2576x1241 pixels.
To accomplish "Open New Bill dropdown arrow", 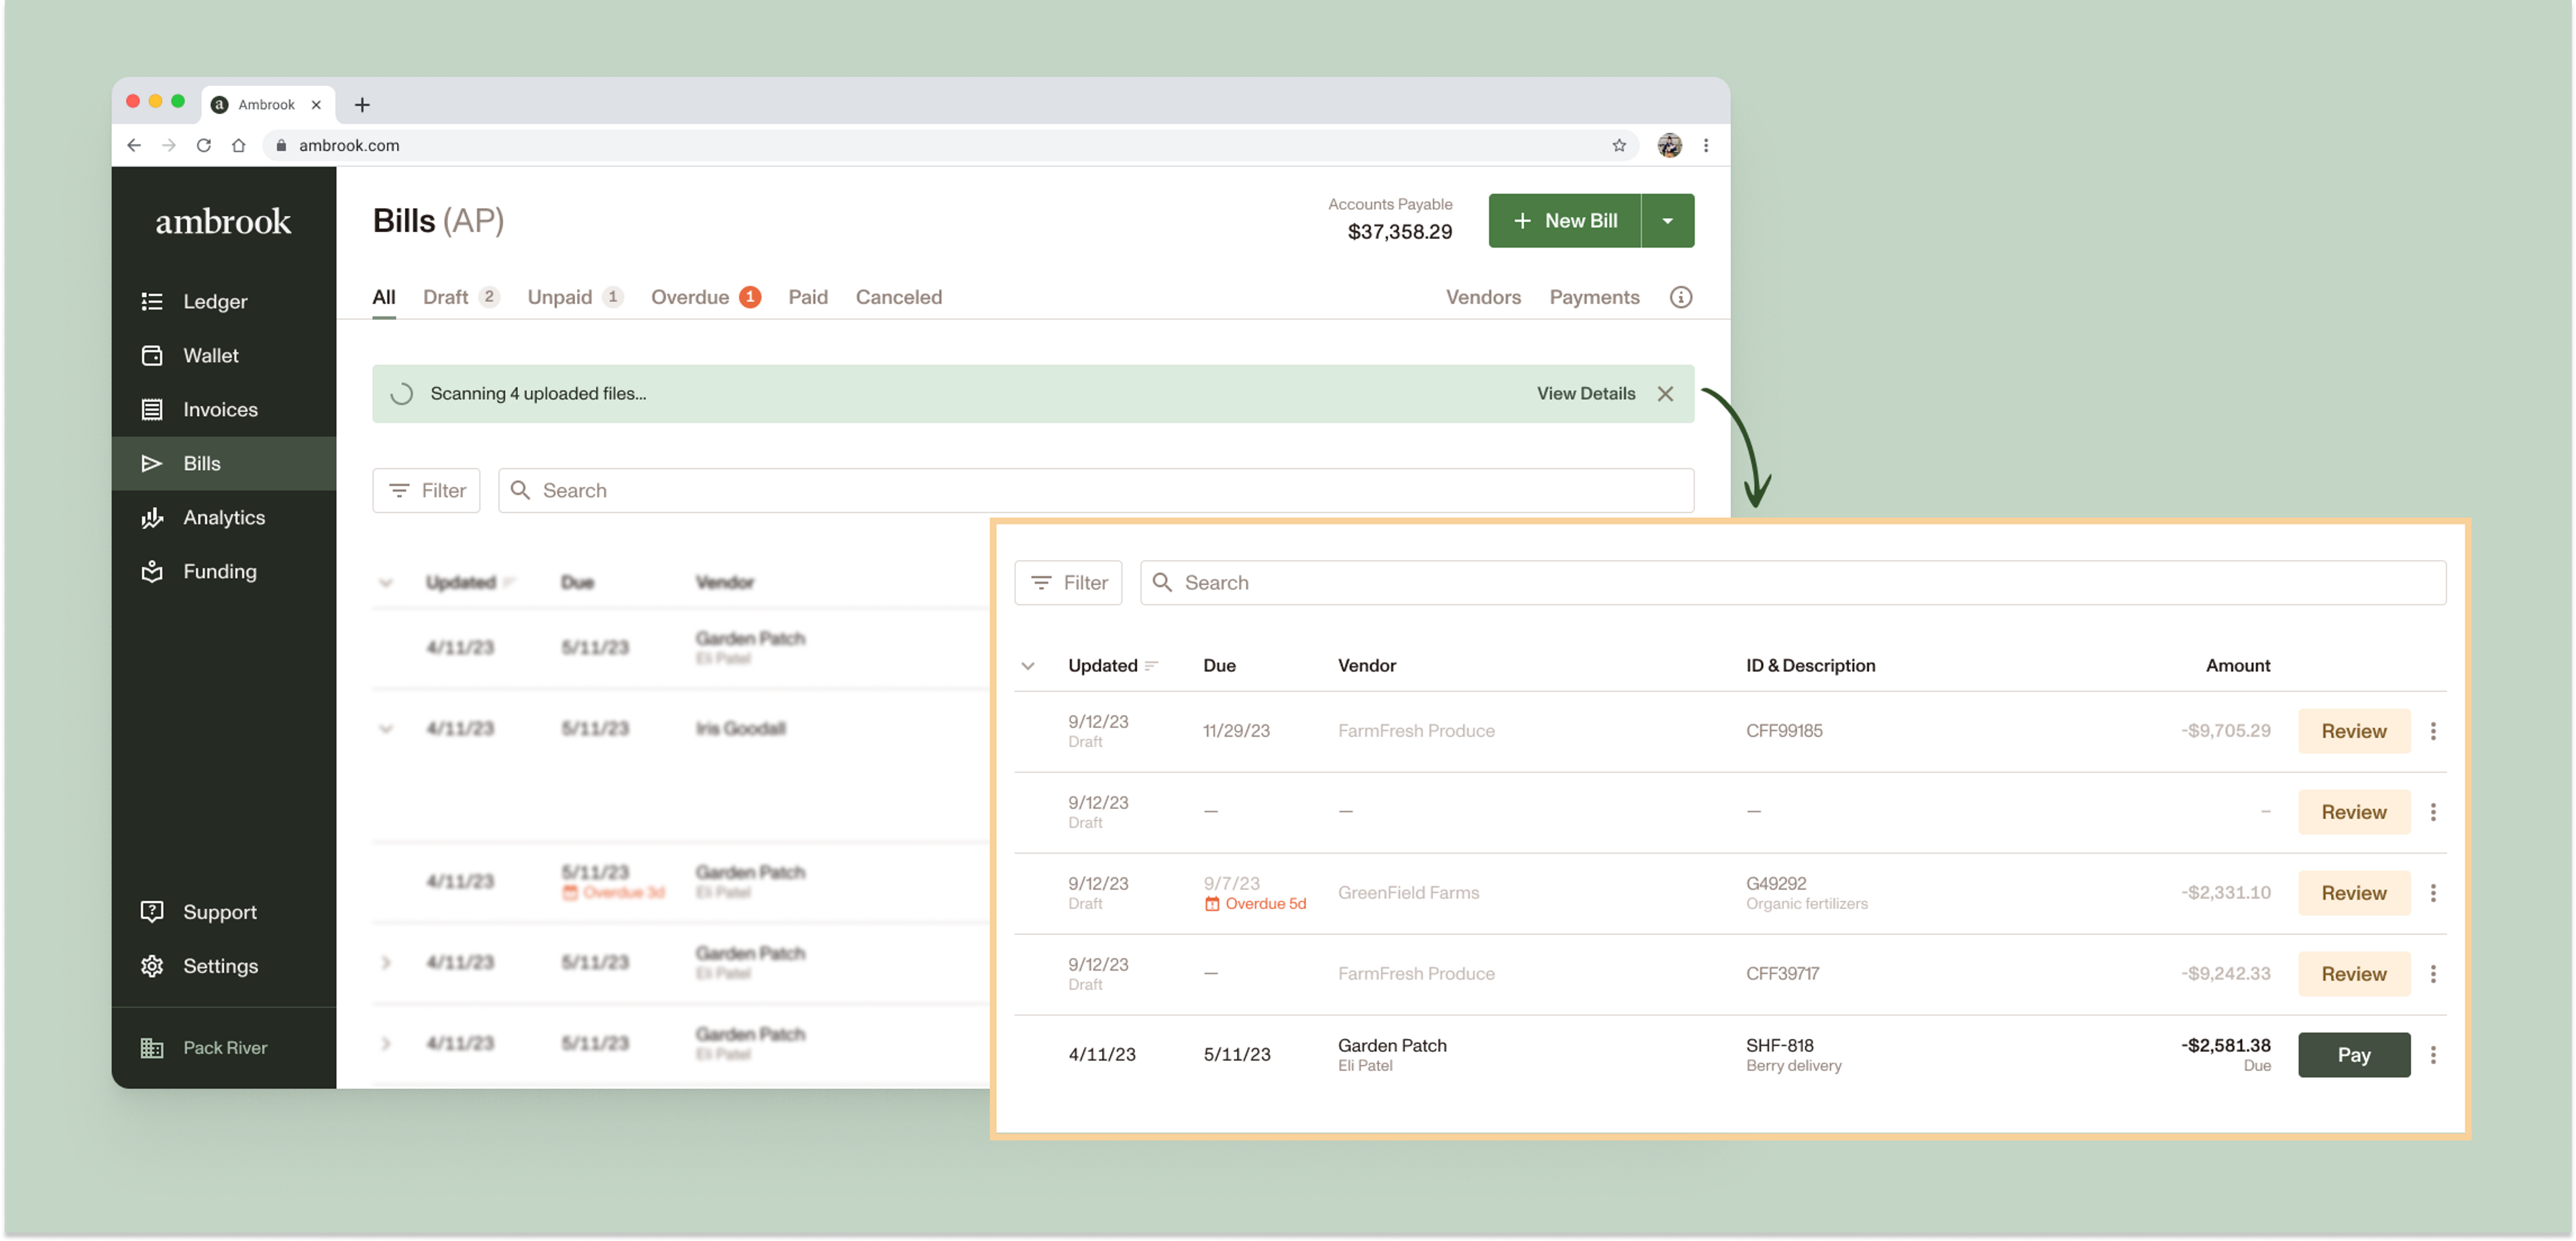I will click(1667, 220).
